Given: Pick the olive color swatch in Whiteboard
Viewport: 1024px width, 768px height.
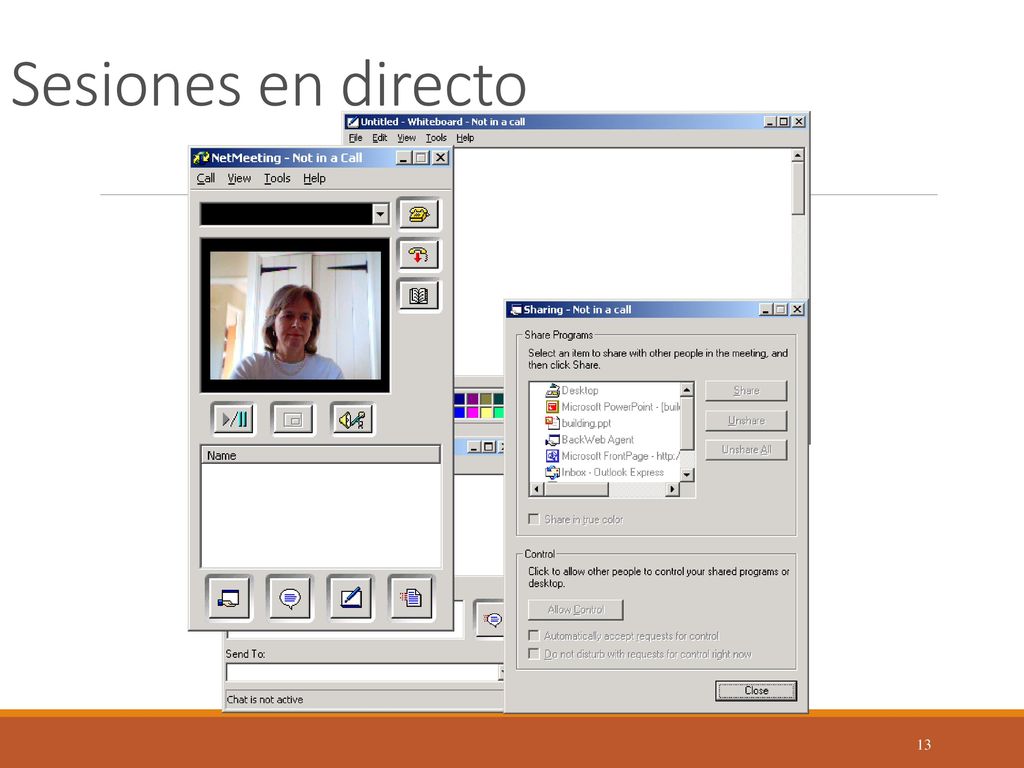Looking at the screenshot, I should tap(485, 398).
